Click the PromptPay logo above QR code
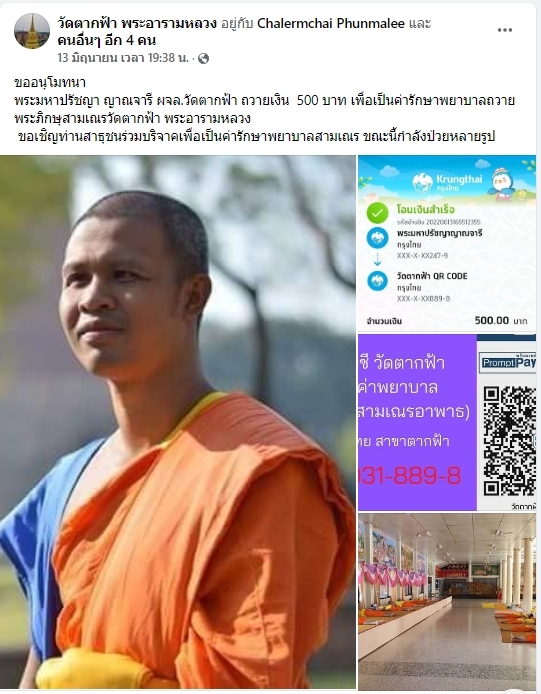The width and height of the screenshot is (541, 694). [508, 362]
